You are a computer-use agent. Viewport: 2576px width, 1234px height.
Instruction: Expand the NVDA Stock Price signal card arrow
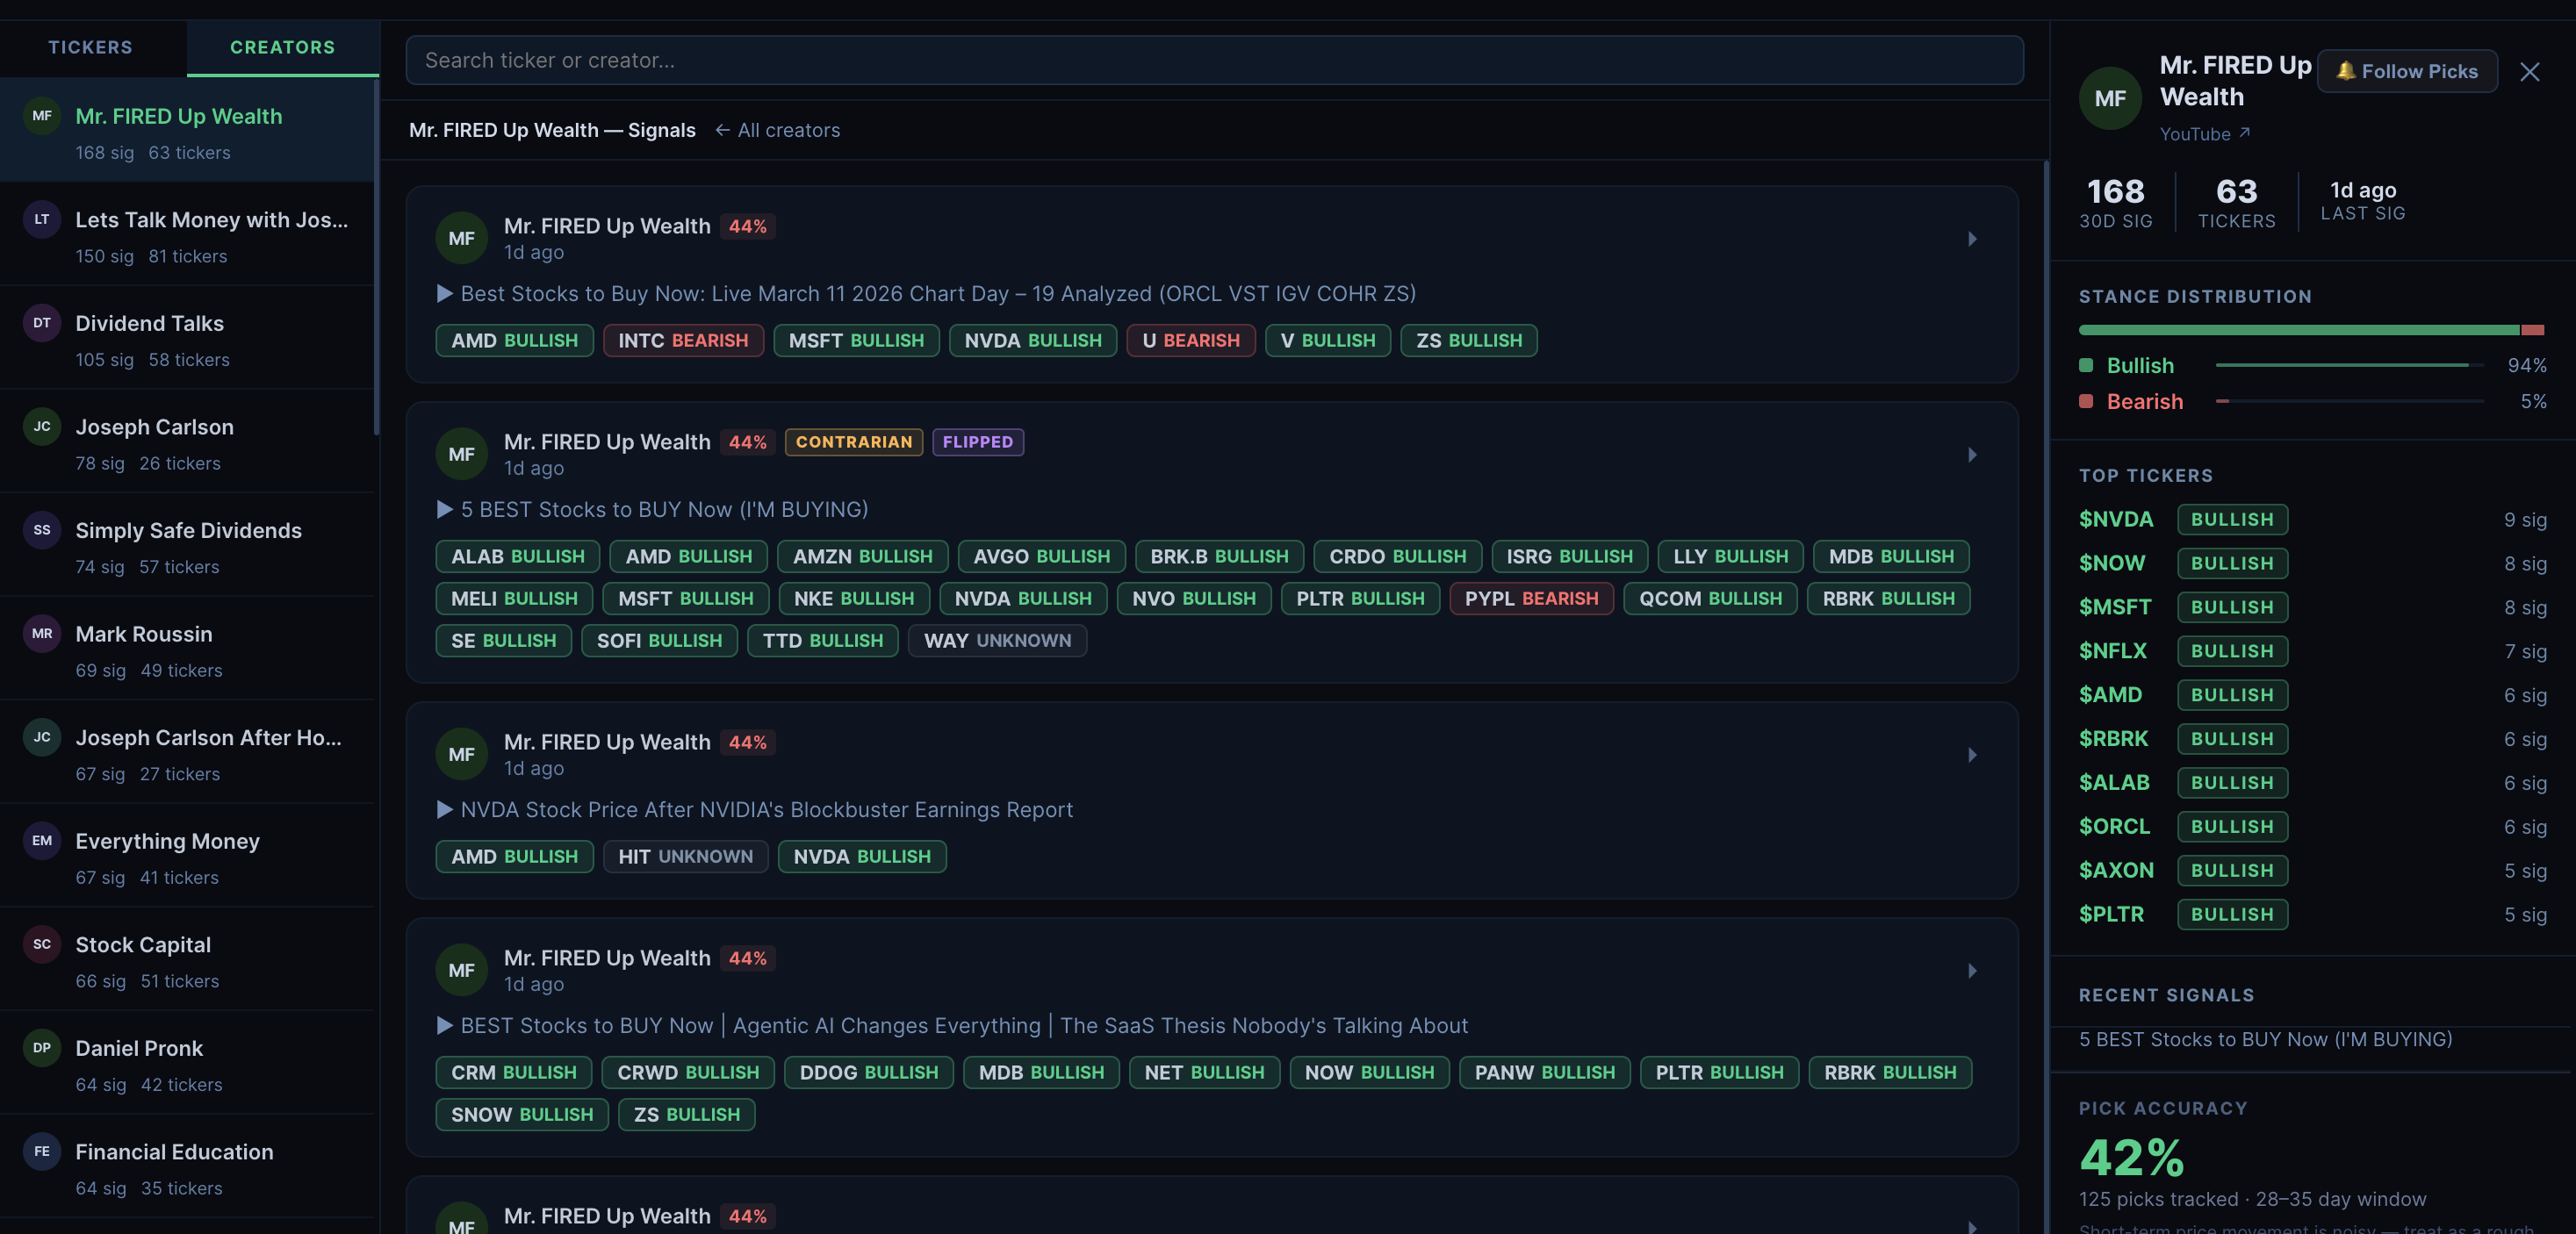(x=1972, y=755)
